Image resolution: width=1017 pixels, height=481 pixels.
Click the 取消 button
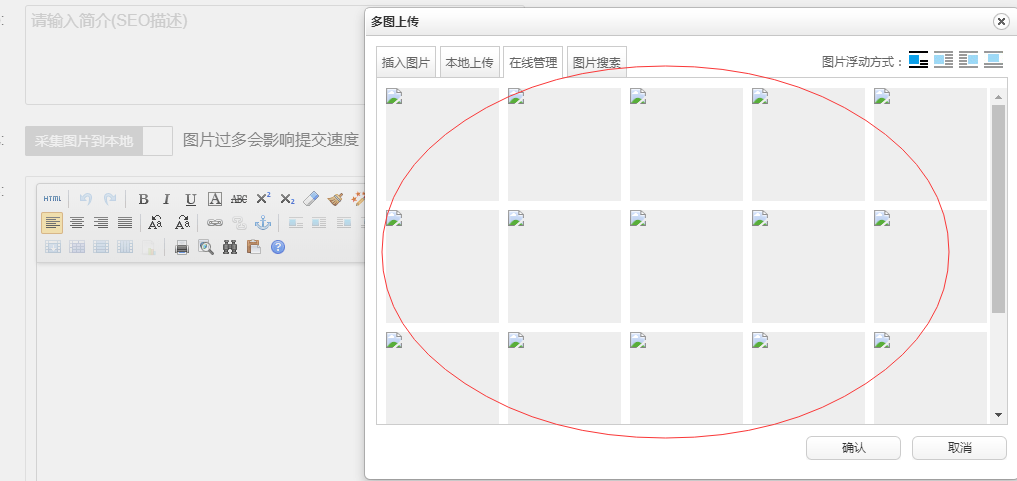tap(959, 448)
